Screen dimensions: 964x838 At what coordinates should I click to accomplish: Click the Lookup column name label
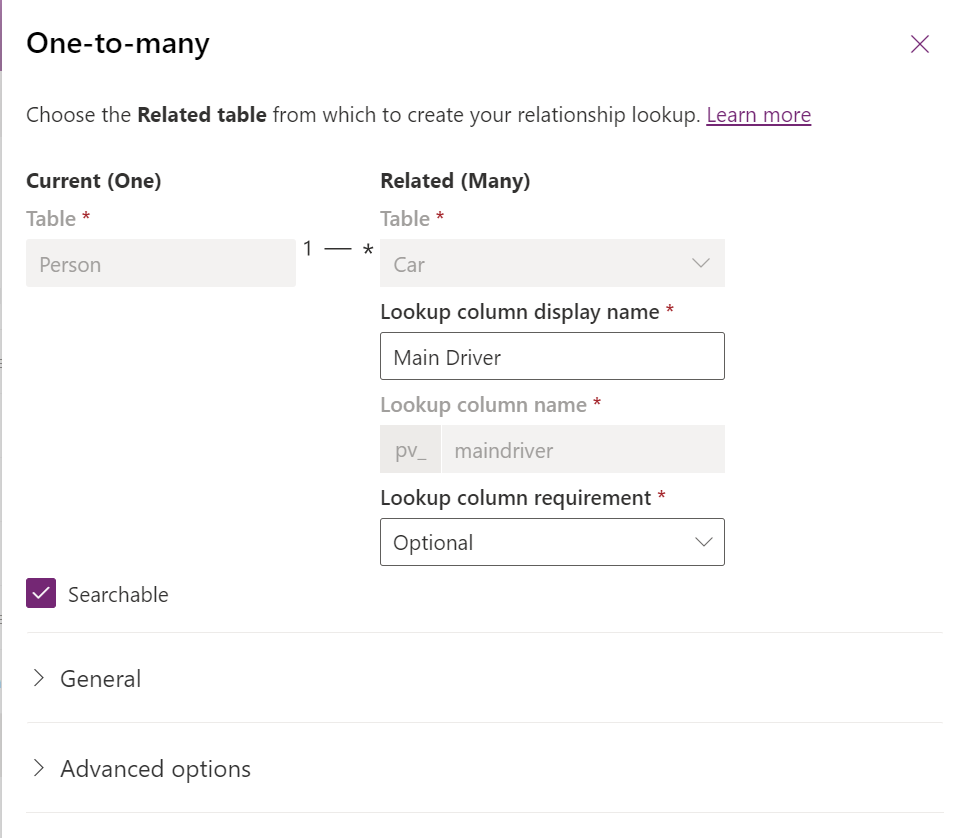click(483, 405)
